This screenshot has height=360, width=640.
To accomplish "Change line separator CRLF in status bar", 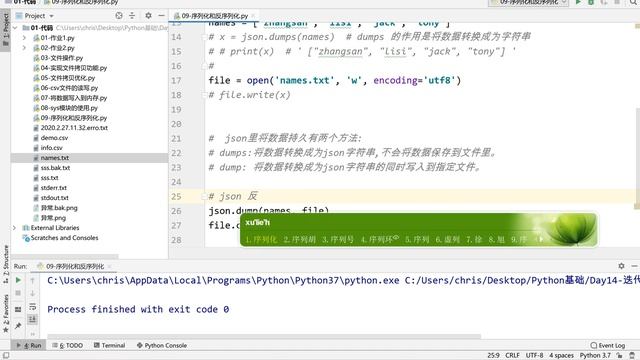I will 512,356.
